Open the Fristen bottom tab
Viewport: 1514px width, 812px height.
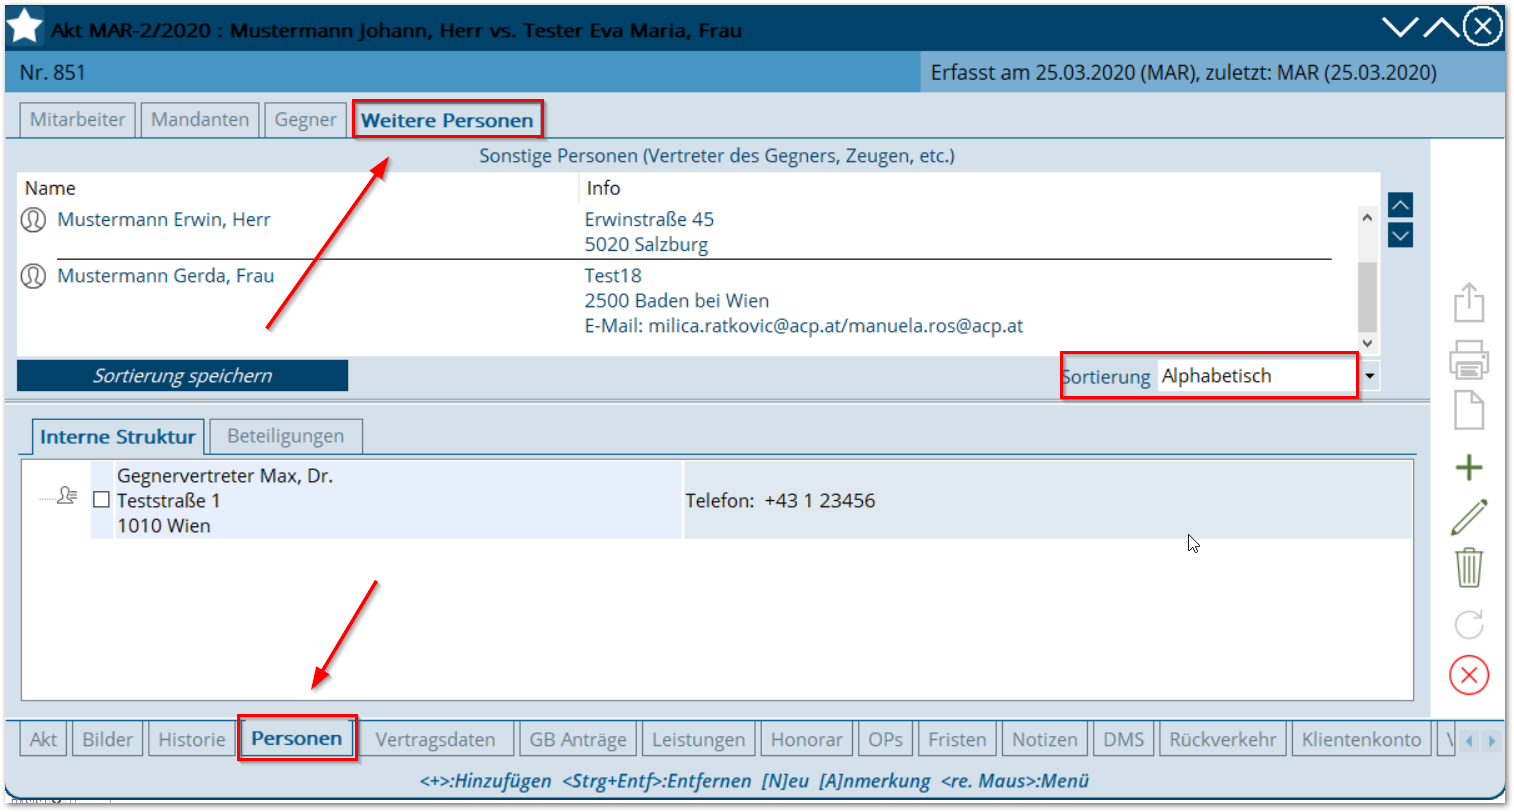[957, 740]
